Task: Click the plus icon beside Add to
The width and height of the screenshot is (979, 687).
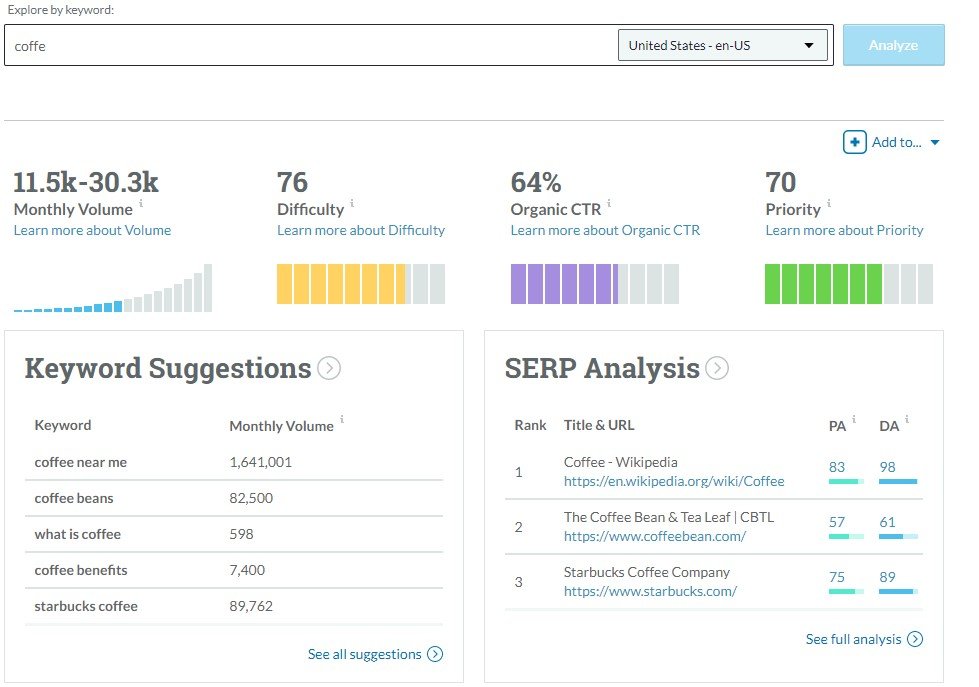Action: click(x=854, y=142)
